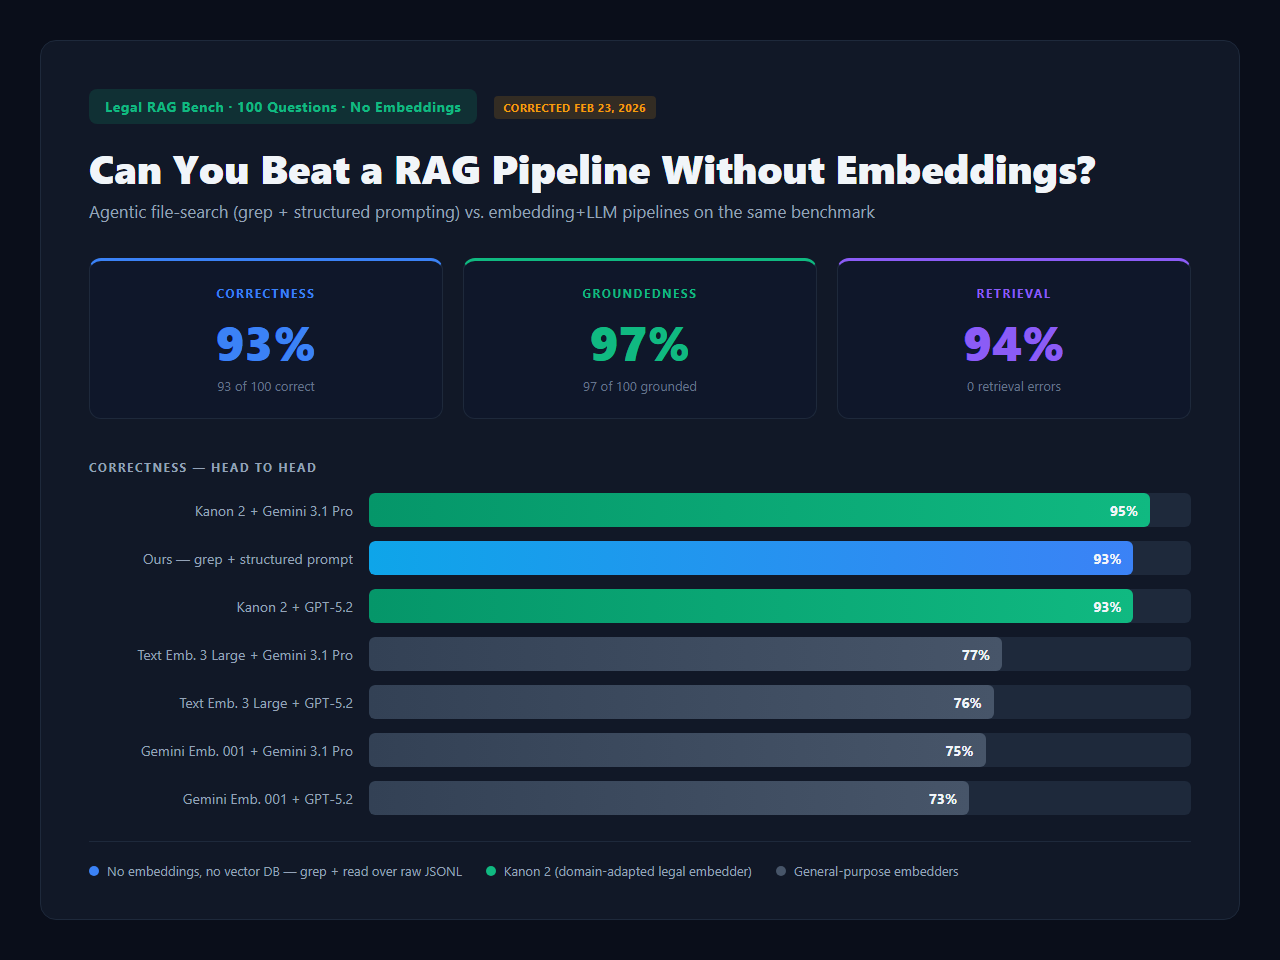Screen dimensions: 1280x960
Task: Select the Correctness 93% card
Action: point(266,338)
